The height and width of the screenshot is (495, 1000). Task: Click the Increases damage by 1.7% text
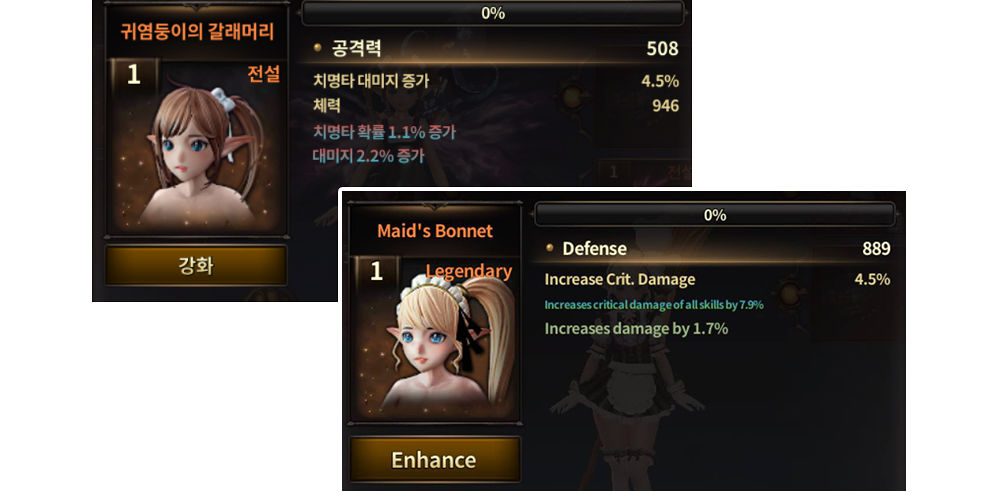click(x=636, y=329)
